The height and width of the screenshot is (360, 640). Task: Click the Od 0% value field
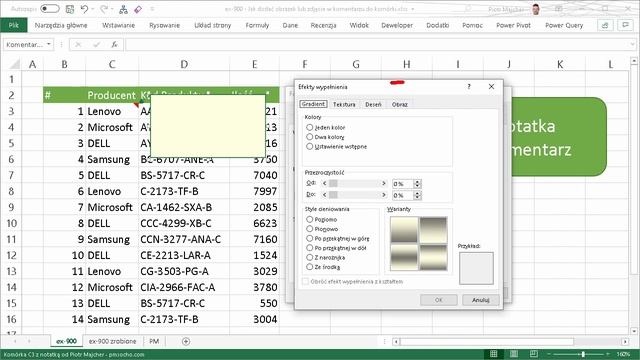pyautogui.click(x=403, y=184)
